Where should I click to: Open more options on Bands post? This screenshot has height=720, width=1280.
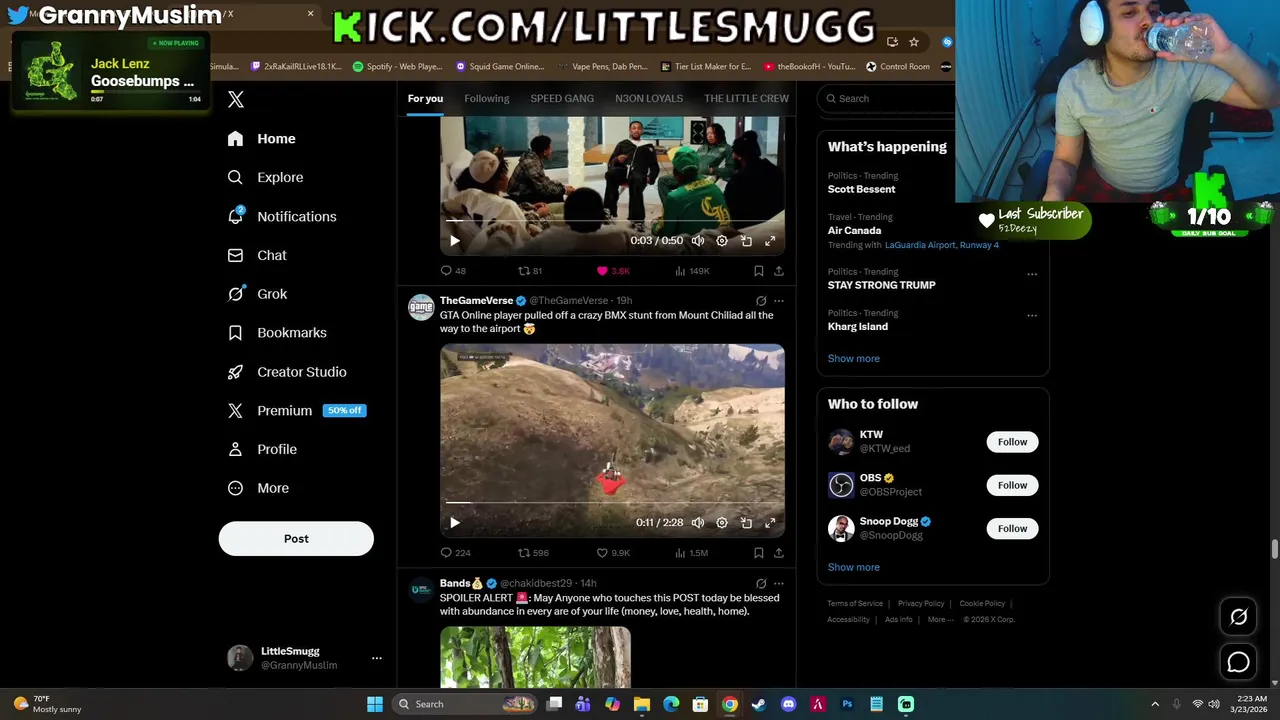(x=779, y=584)
